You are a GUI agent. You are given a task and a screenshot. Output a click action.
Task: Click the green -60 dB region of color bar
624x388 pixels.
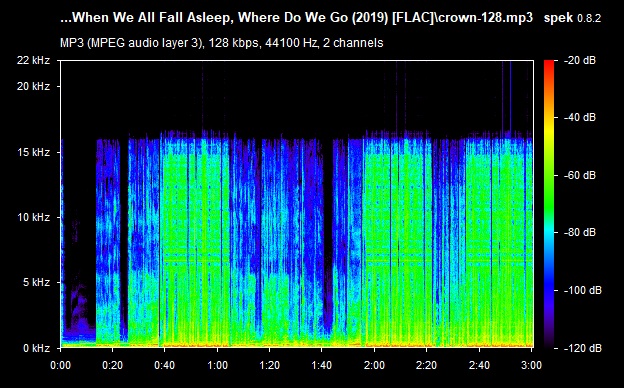click(x=549, y=175)
